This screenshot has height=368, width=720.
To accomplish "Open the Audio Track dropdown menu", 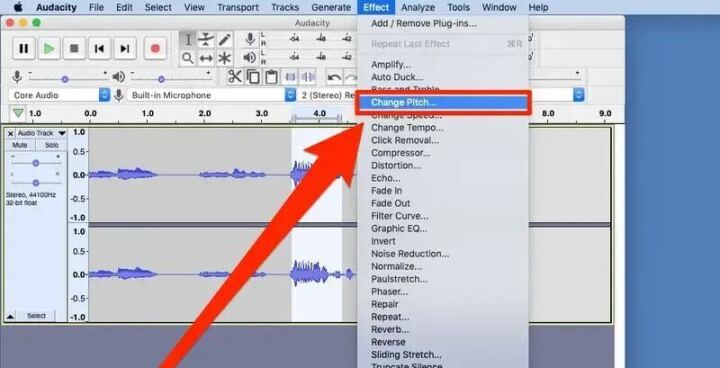I will [x=42, y=133].
